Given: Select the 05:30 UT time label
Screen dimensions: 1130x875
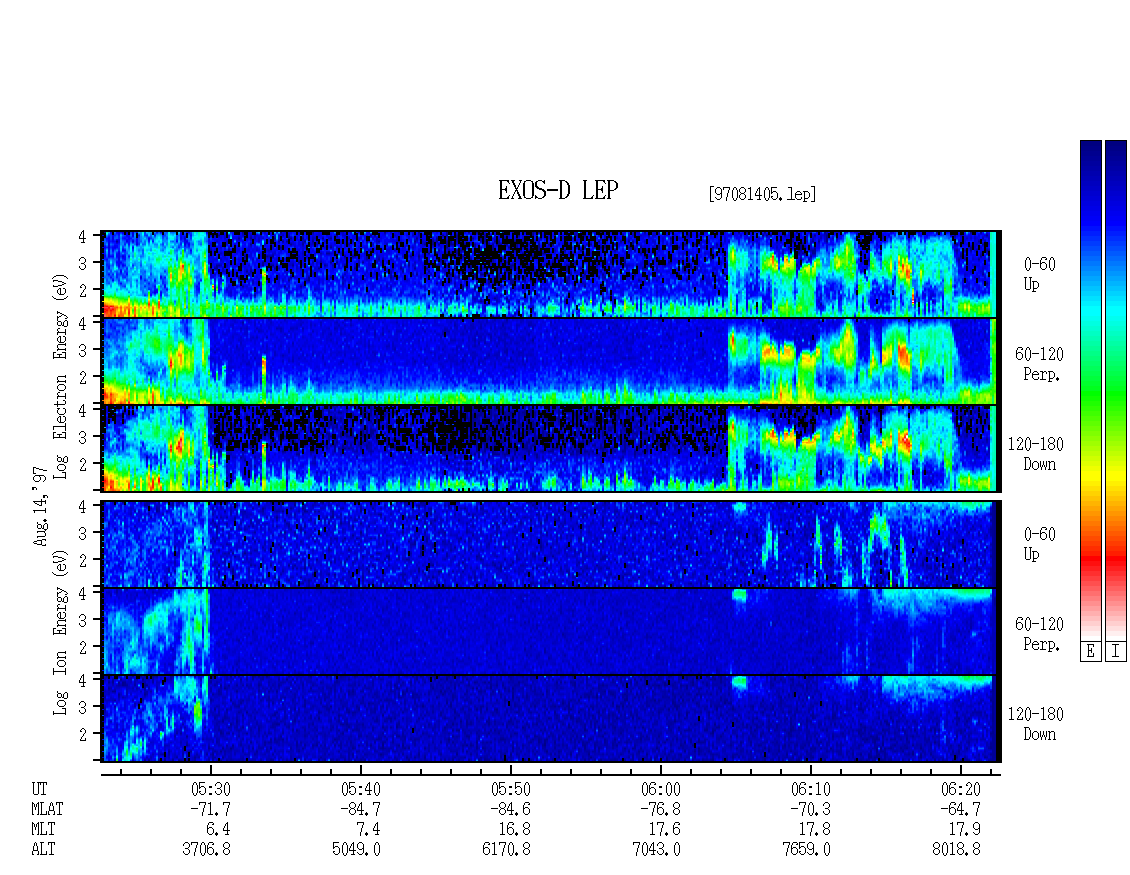Looking at the screenshot, I should (210, 789).
